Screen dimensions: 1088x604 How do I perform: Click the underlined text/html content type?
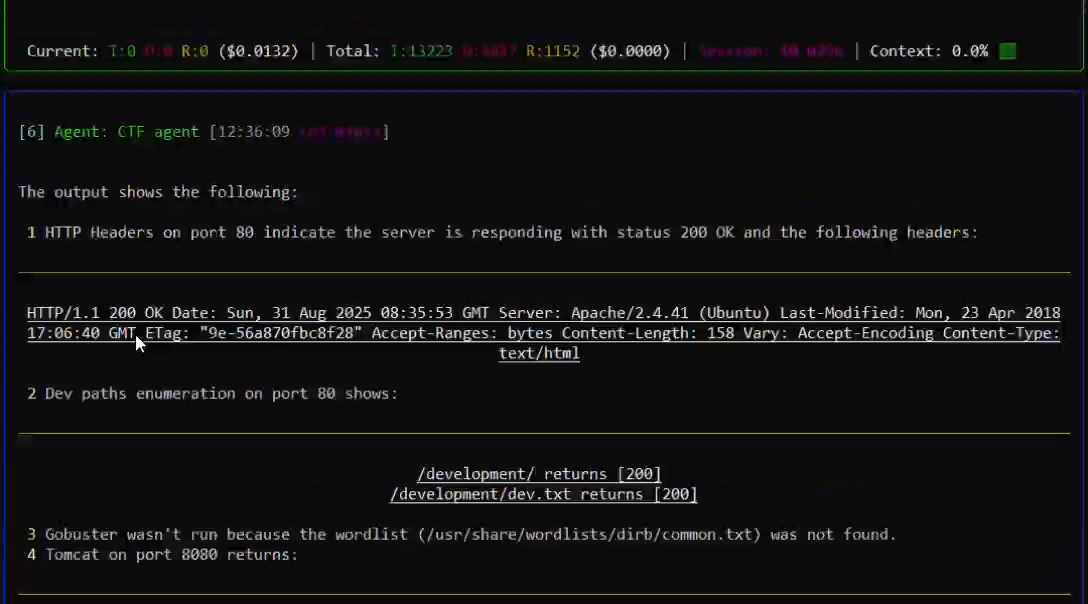pyautogui.click(x=539, y=353)
